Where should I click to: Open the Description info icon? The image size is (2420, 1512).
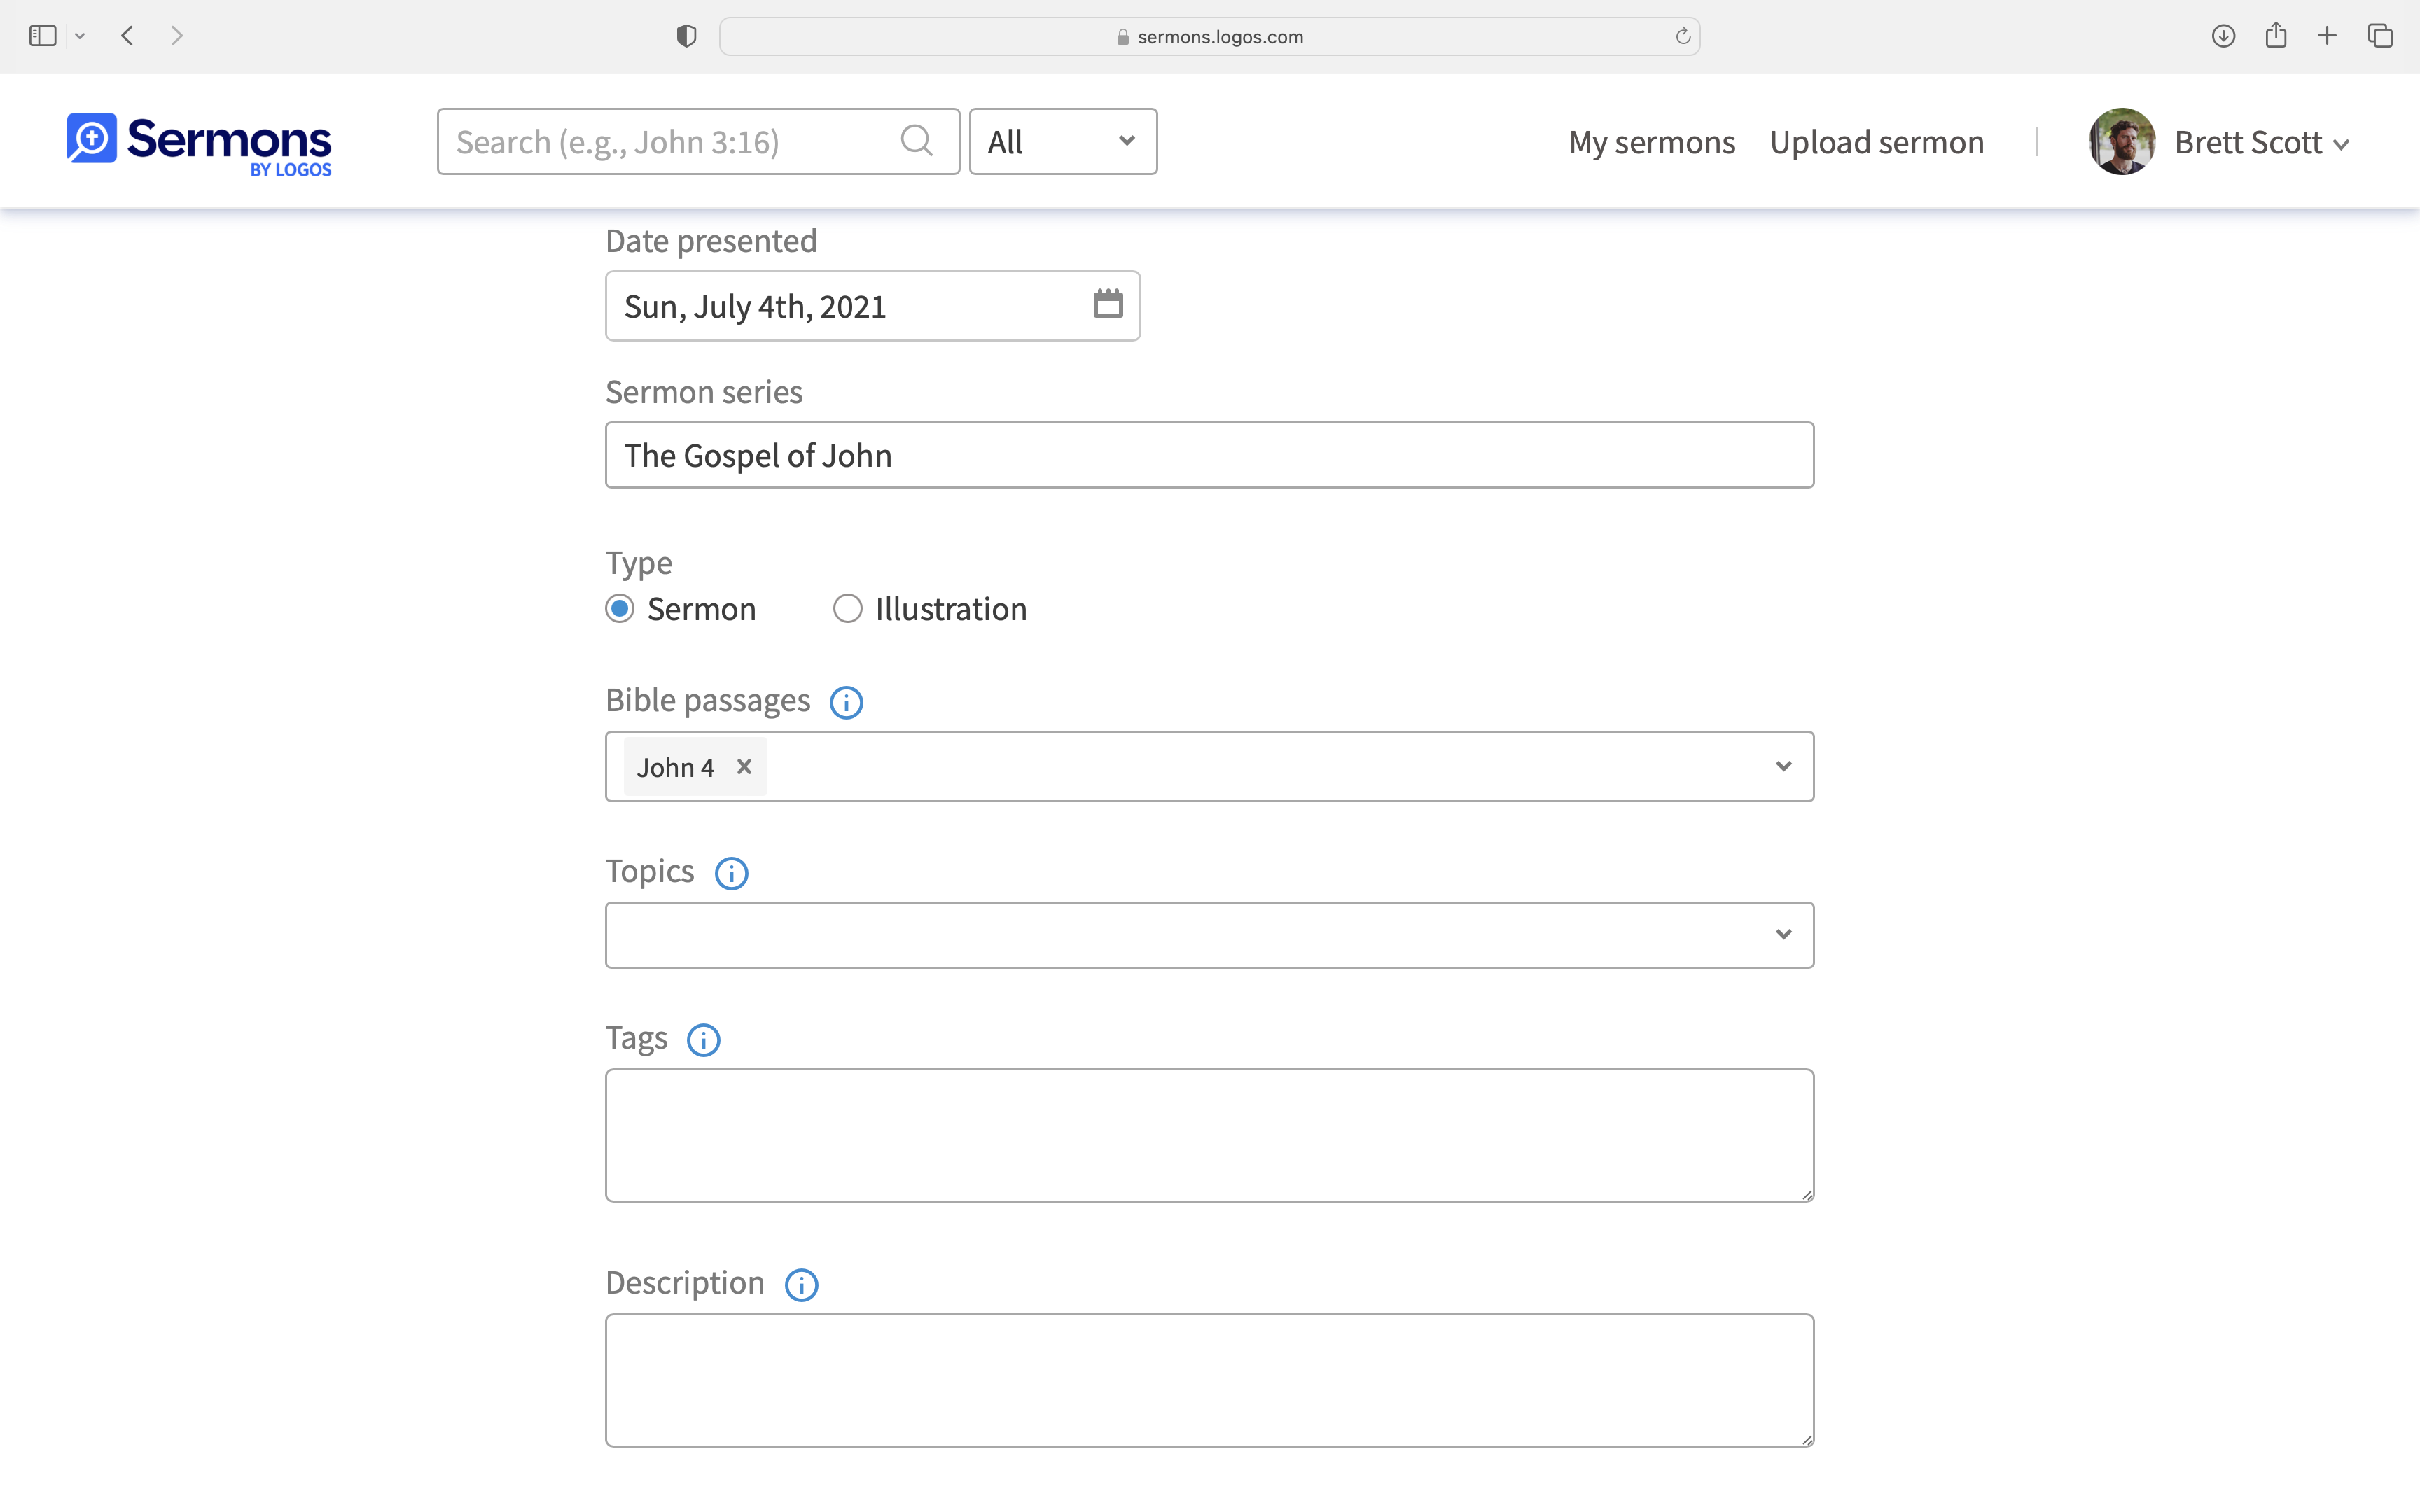(801, 1285)
